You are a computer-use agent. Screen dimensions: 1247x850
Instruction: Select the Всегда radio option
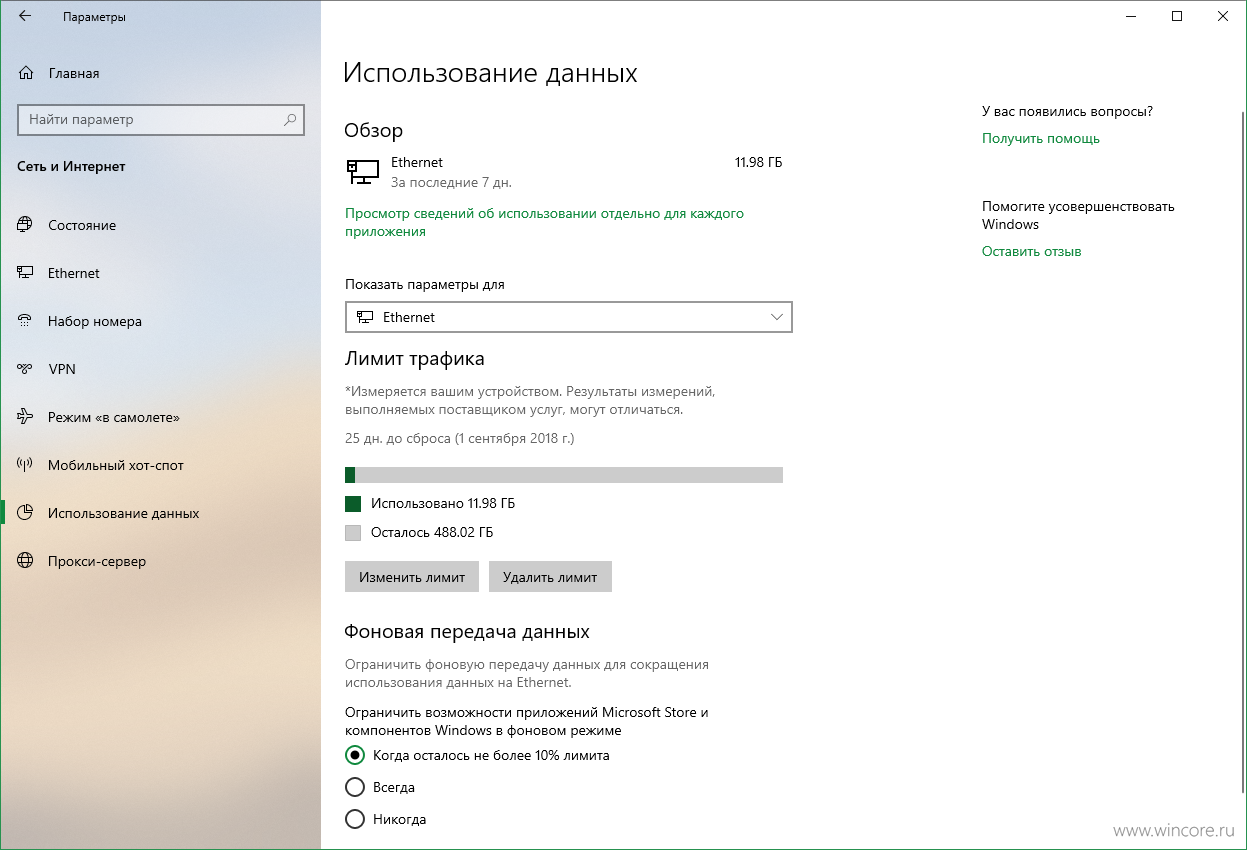354,787
